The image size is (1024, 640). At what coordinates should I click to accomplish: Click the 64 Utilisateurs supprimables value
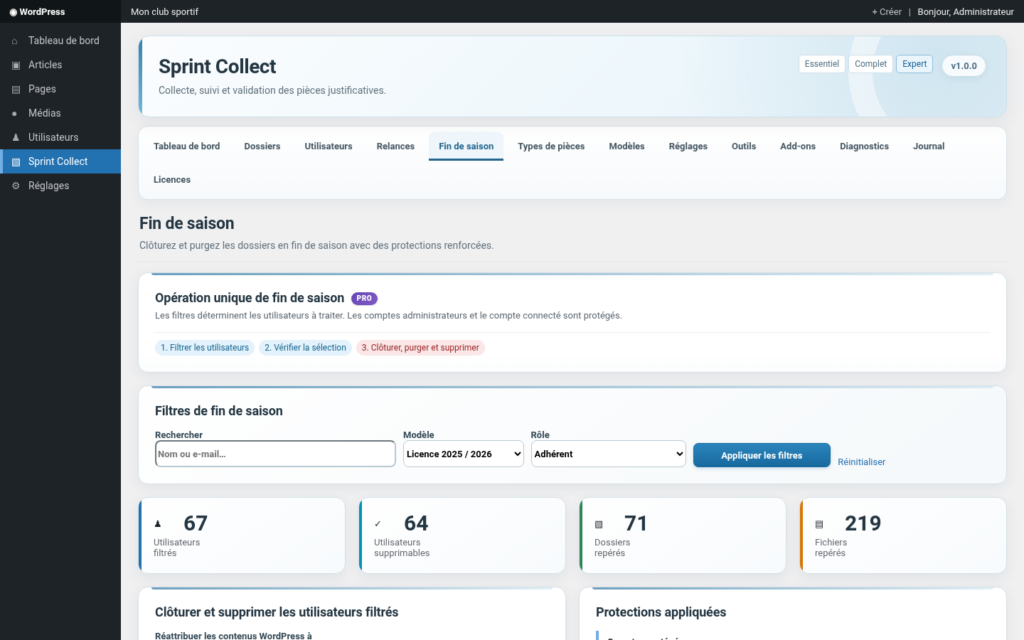click(x=416, y=523)
